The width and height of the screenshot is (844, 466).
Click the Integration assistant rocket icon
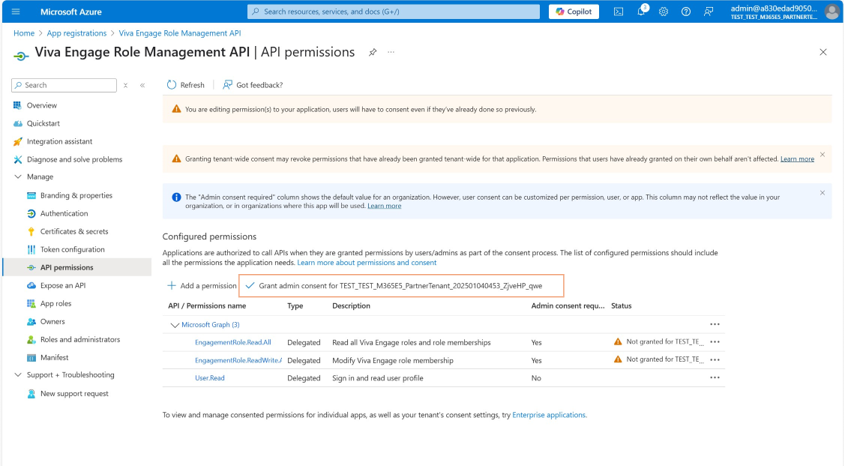pos(17,141)
